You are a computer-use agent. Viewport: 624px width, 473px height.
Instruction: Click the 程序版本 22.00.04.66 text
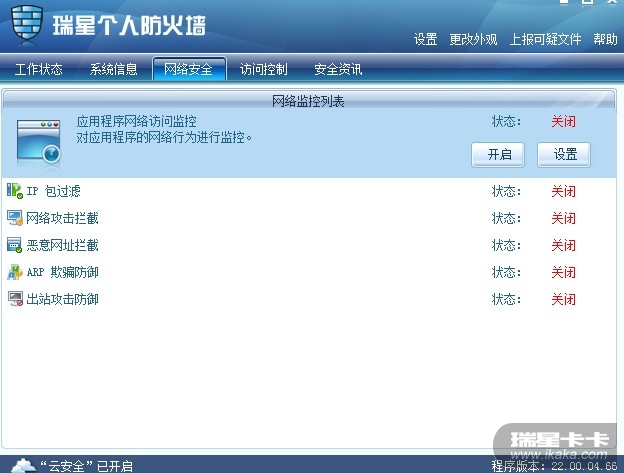tap(554, 466)
